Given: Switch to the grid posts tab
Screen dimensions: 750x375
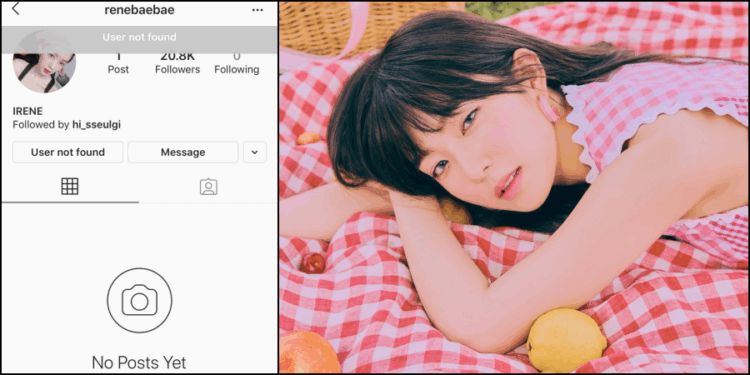Looking at the screenshot, I should click(70, 186).
